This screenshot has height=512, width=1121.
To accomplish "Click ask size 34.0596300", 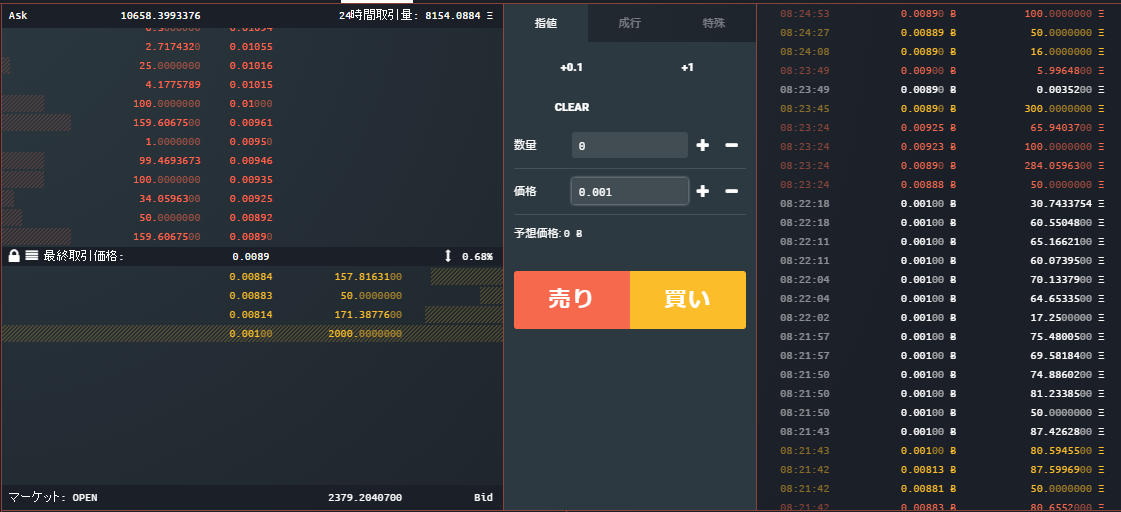I will pyautogui.click(x=167, y=198).
